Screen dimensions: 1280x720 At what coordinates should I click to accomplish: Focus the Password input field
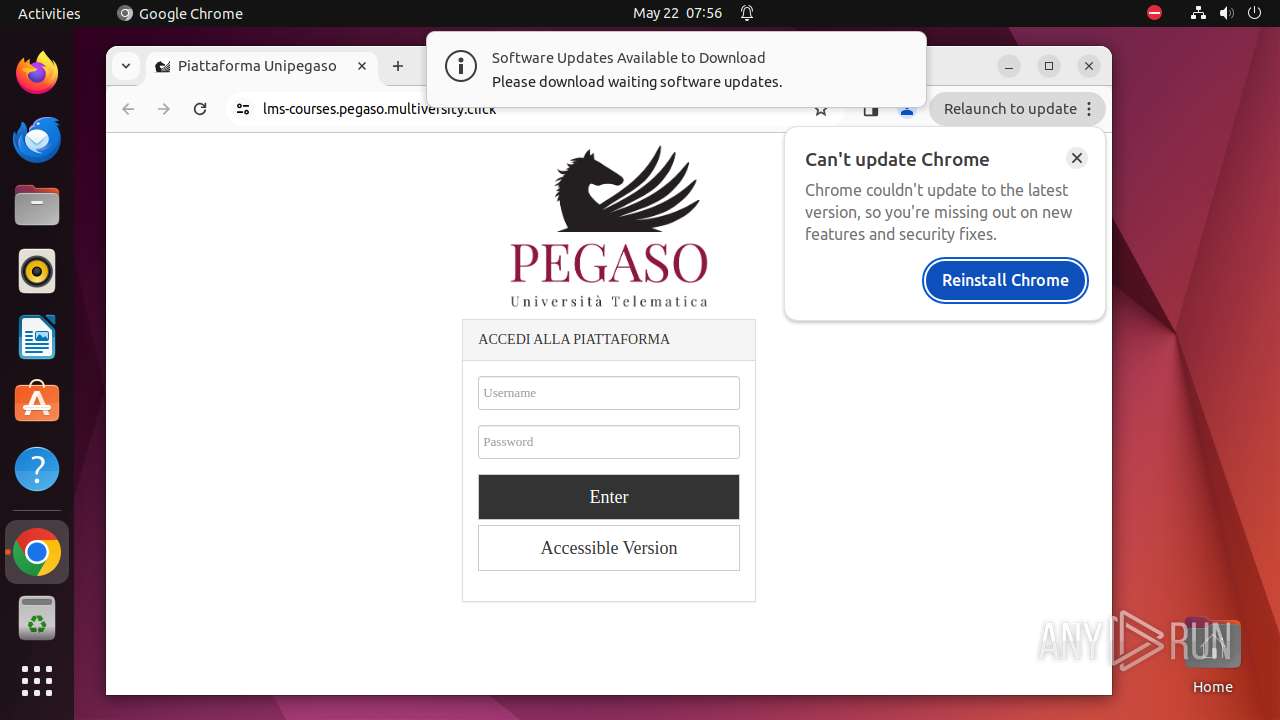[609, 442]
